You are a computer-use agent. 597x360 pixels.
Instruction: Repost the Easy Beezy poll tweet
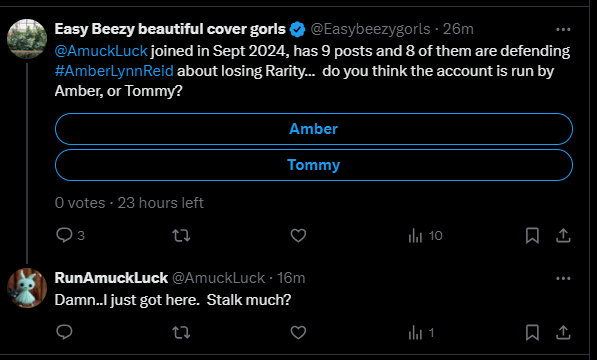tap(181, 236)
